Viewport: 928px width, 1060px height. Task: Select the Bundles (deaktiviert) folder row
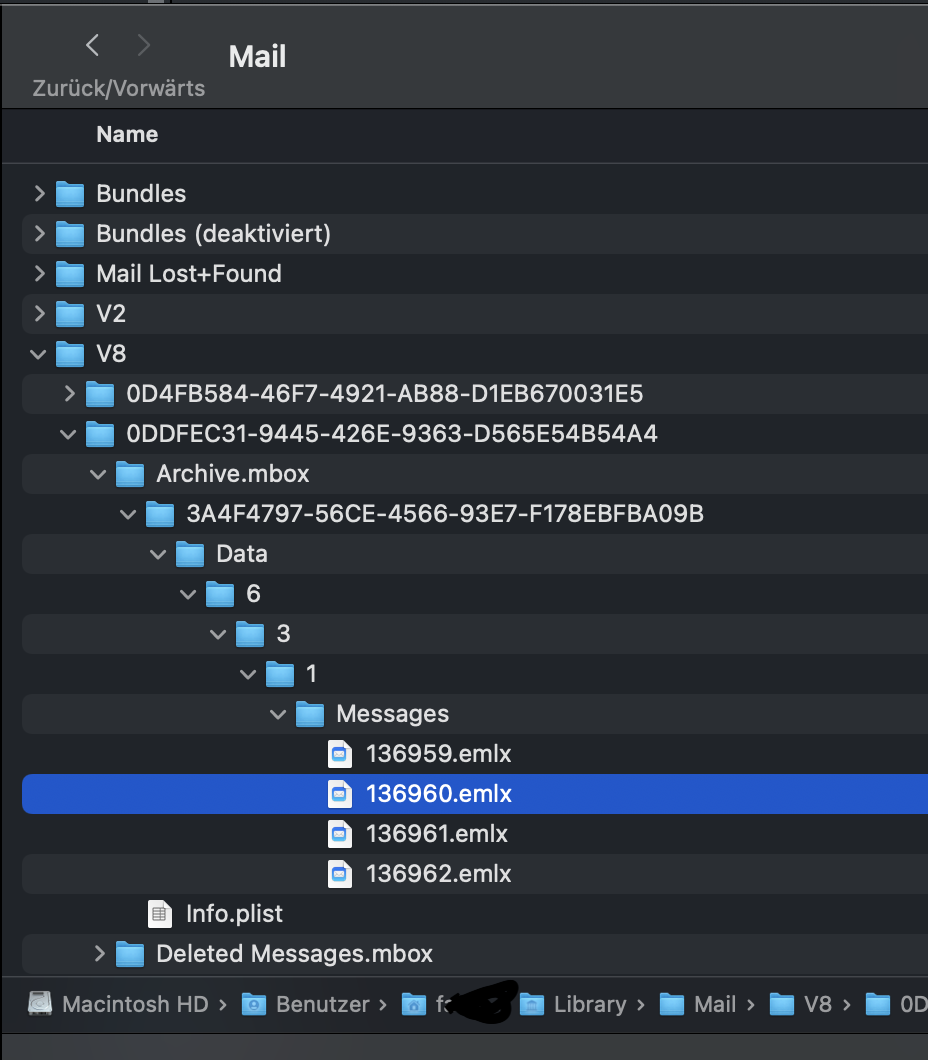213,233
